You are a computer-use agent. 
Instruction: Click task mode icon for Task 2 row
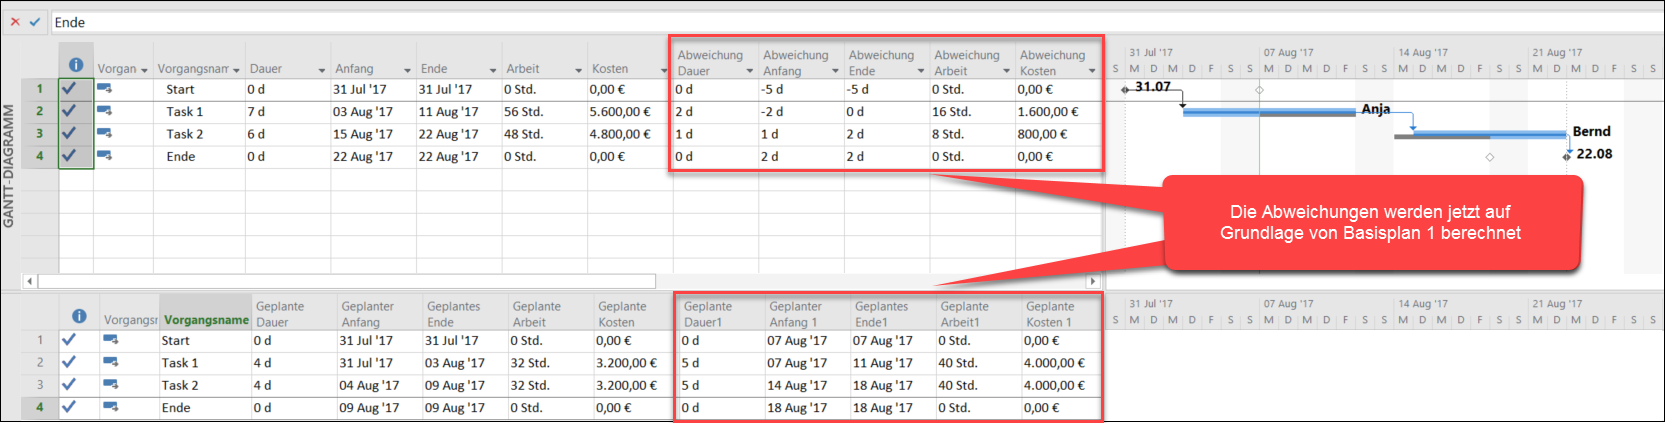tap(104, 133)
